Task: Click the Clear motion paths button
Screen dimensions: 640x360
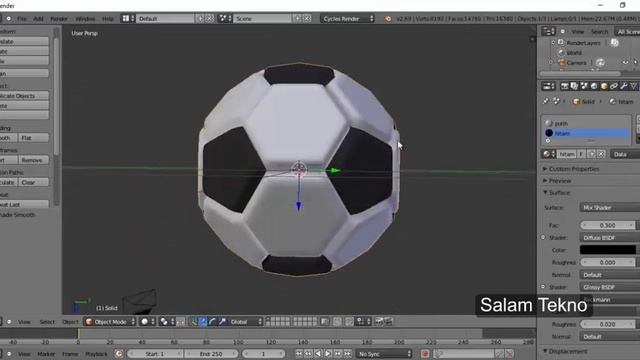Action: pos(33,182)
